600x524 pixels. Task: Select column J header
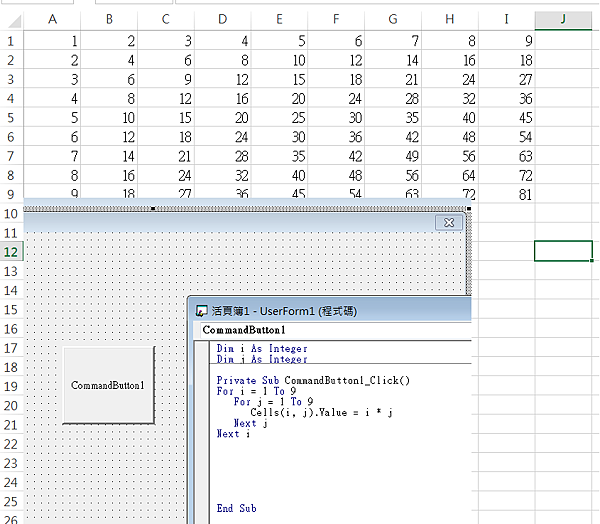click(x=563, y=20)
